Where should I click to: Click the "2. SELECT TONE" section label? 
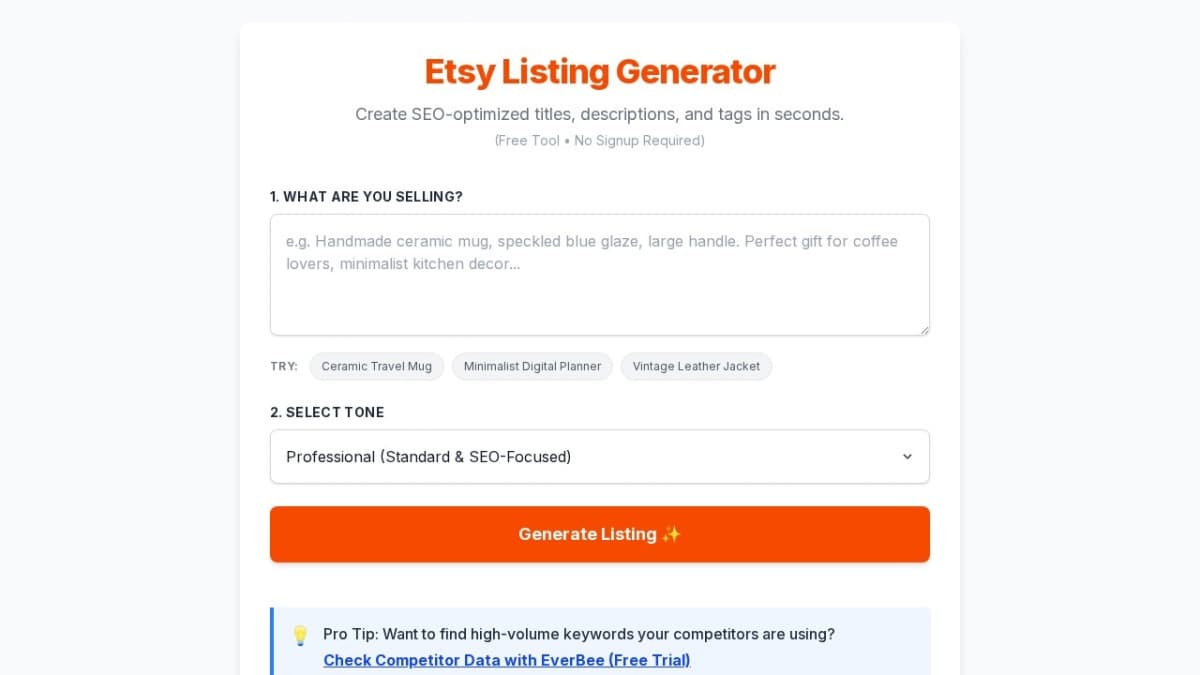tap(327, 412)
